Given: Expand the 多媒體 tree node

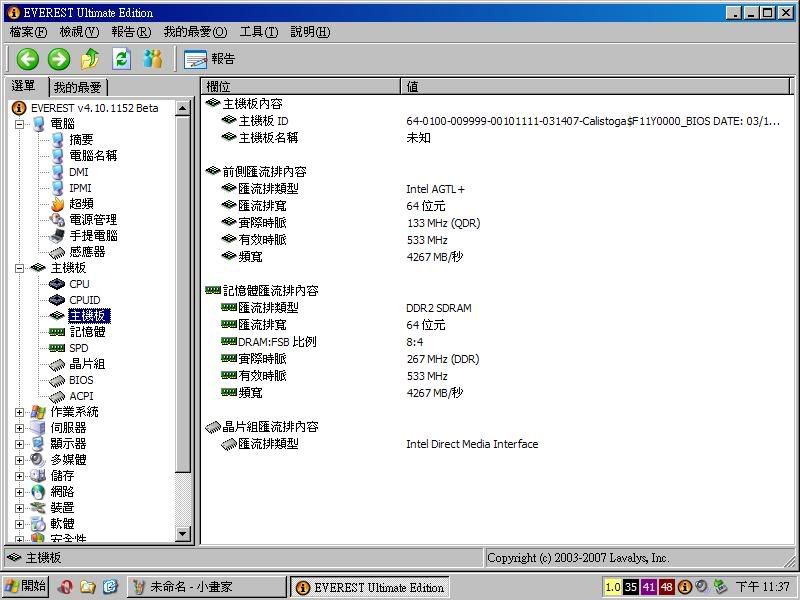Looking at the screenshot, I should (19, 460).
